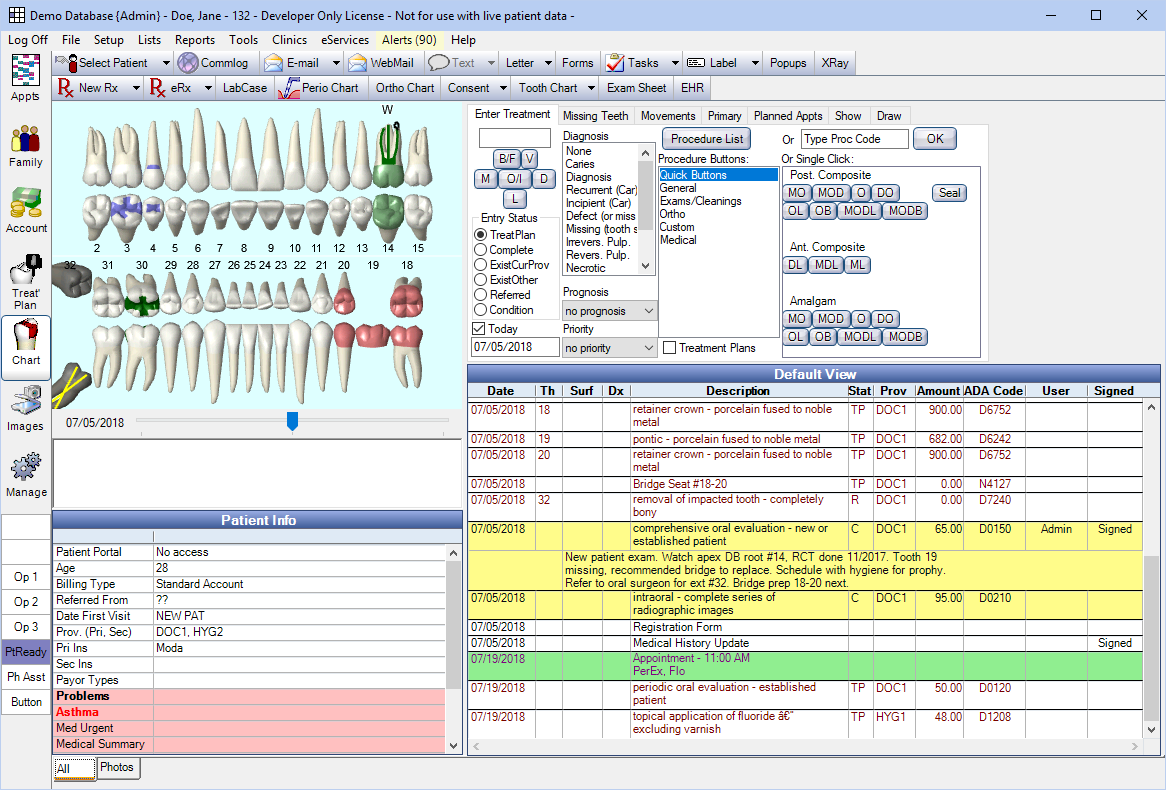Open the Procedure List
Viewport: 1166px width, 790px height.
coord(705,138)
